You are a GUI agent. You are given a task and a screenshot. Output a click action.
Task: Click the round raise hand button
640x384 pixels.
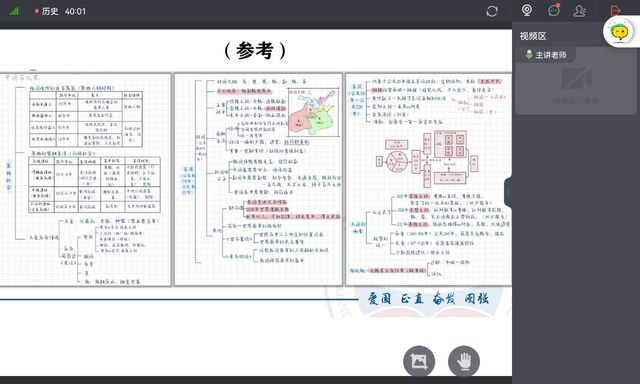pyautogui.click(x=464, y=361)
